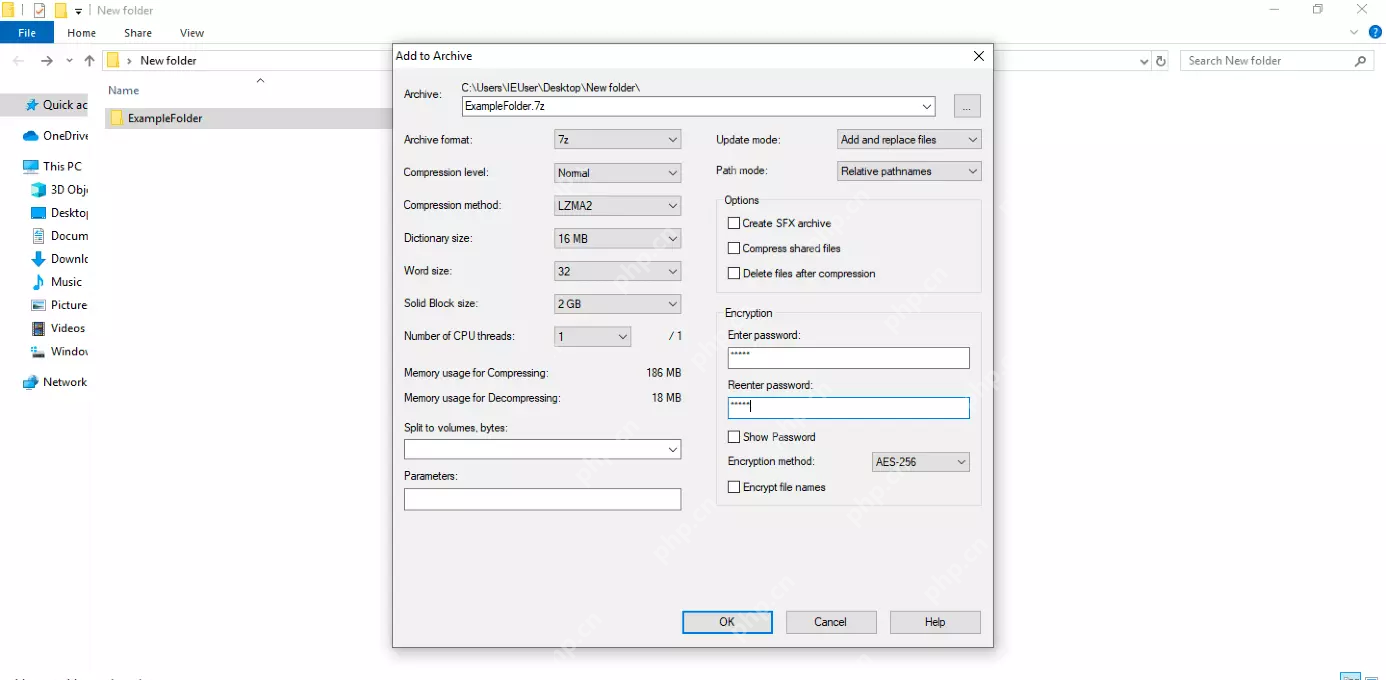
Task: Click the search magnifier icon
Action: (x=1360, y=61)
